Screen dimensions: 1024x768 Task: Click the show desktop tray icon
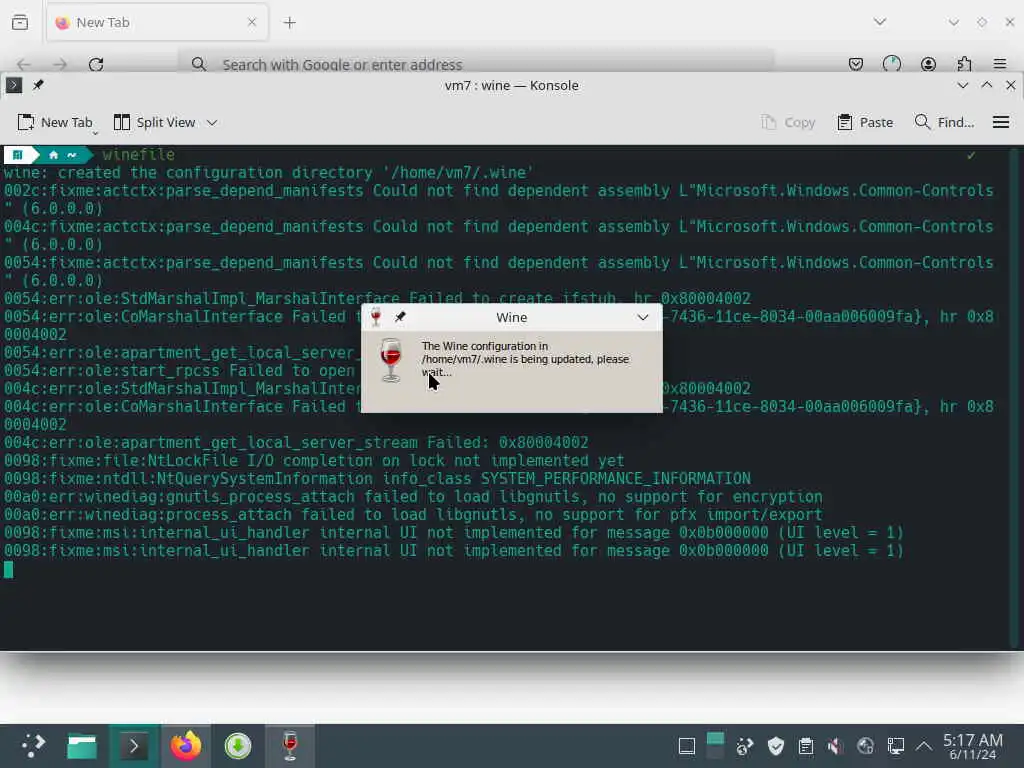(686, 746)
